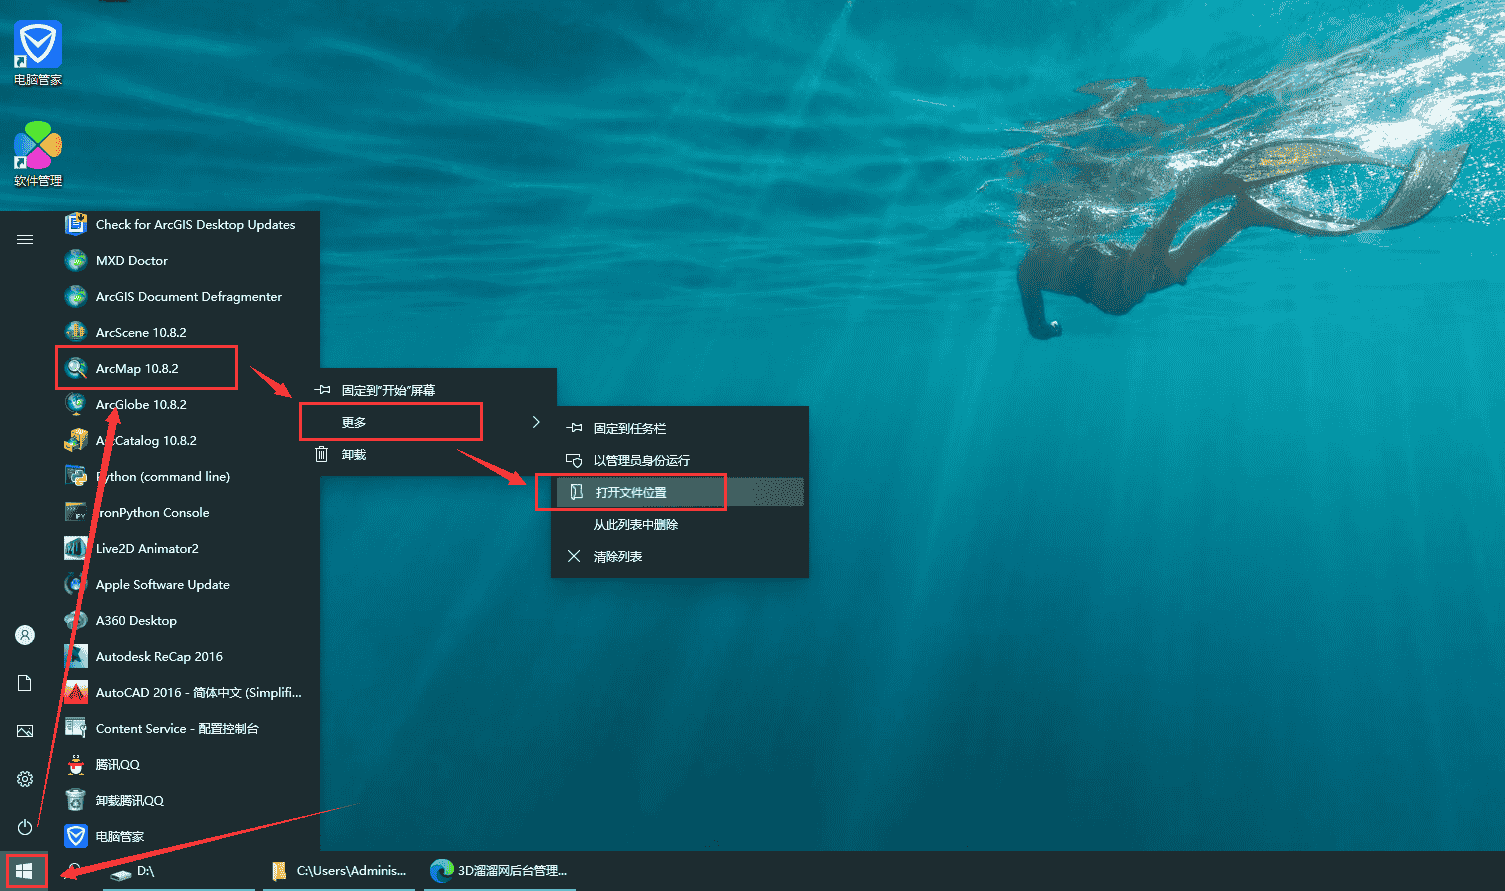Screen dimensions: 1505x891
Task: Switch to 3D溜溜网后台管理 Edge window
Action: click(x=499, y=871)
